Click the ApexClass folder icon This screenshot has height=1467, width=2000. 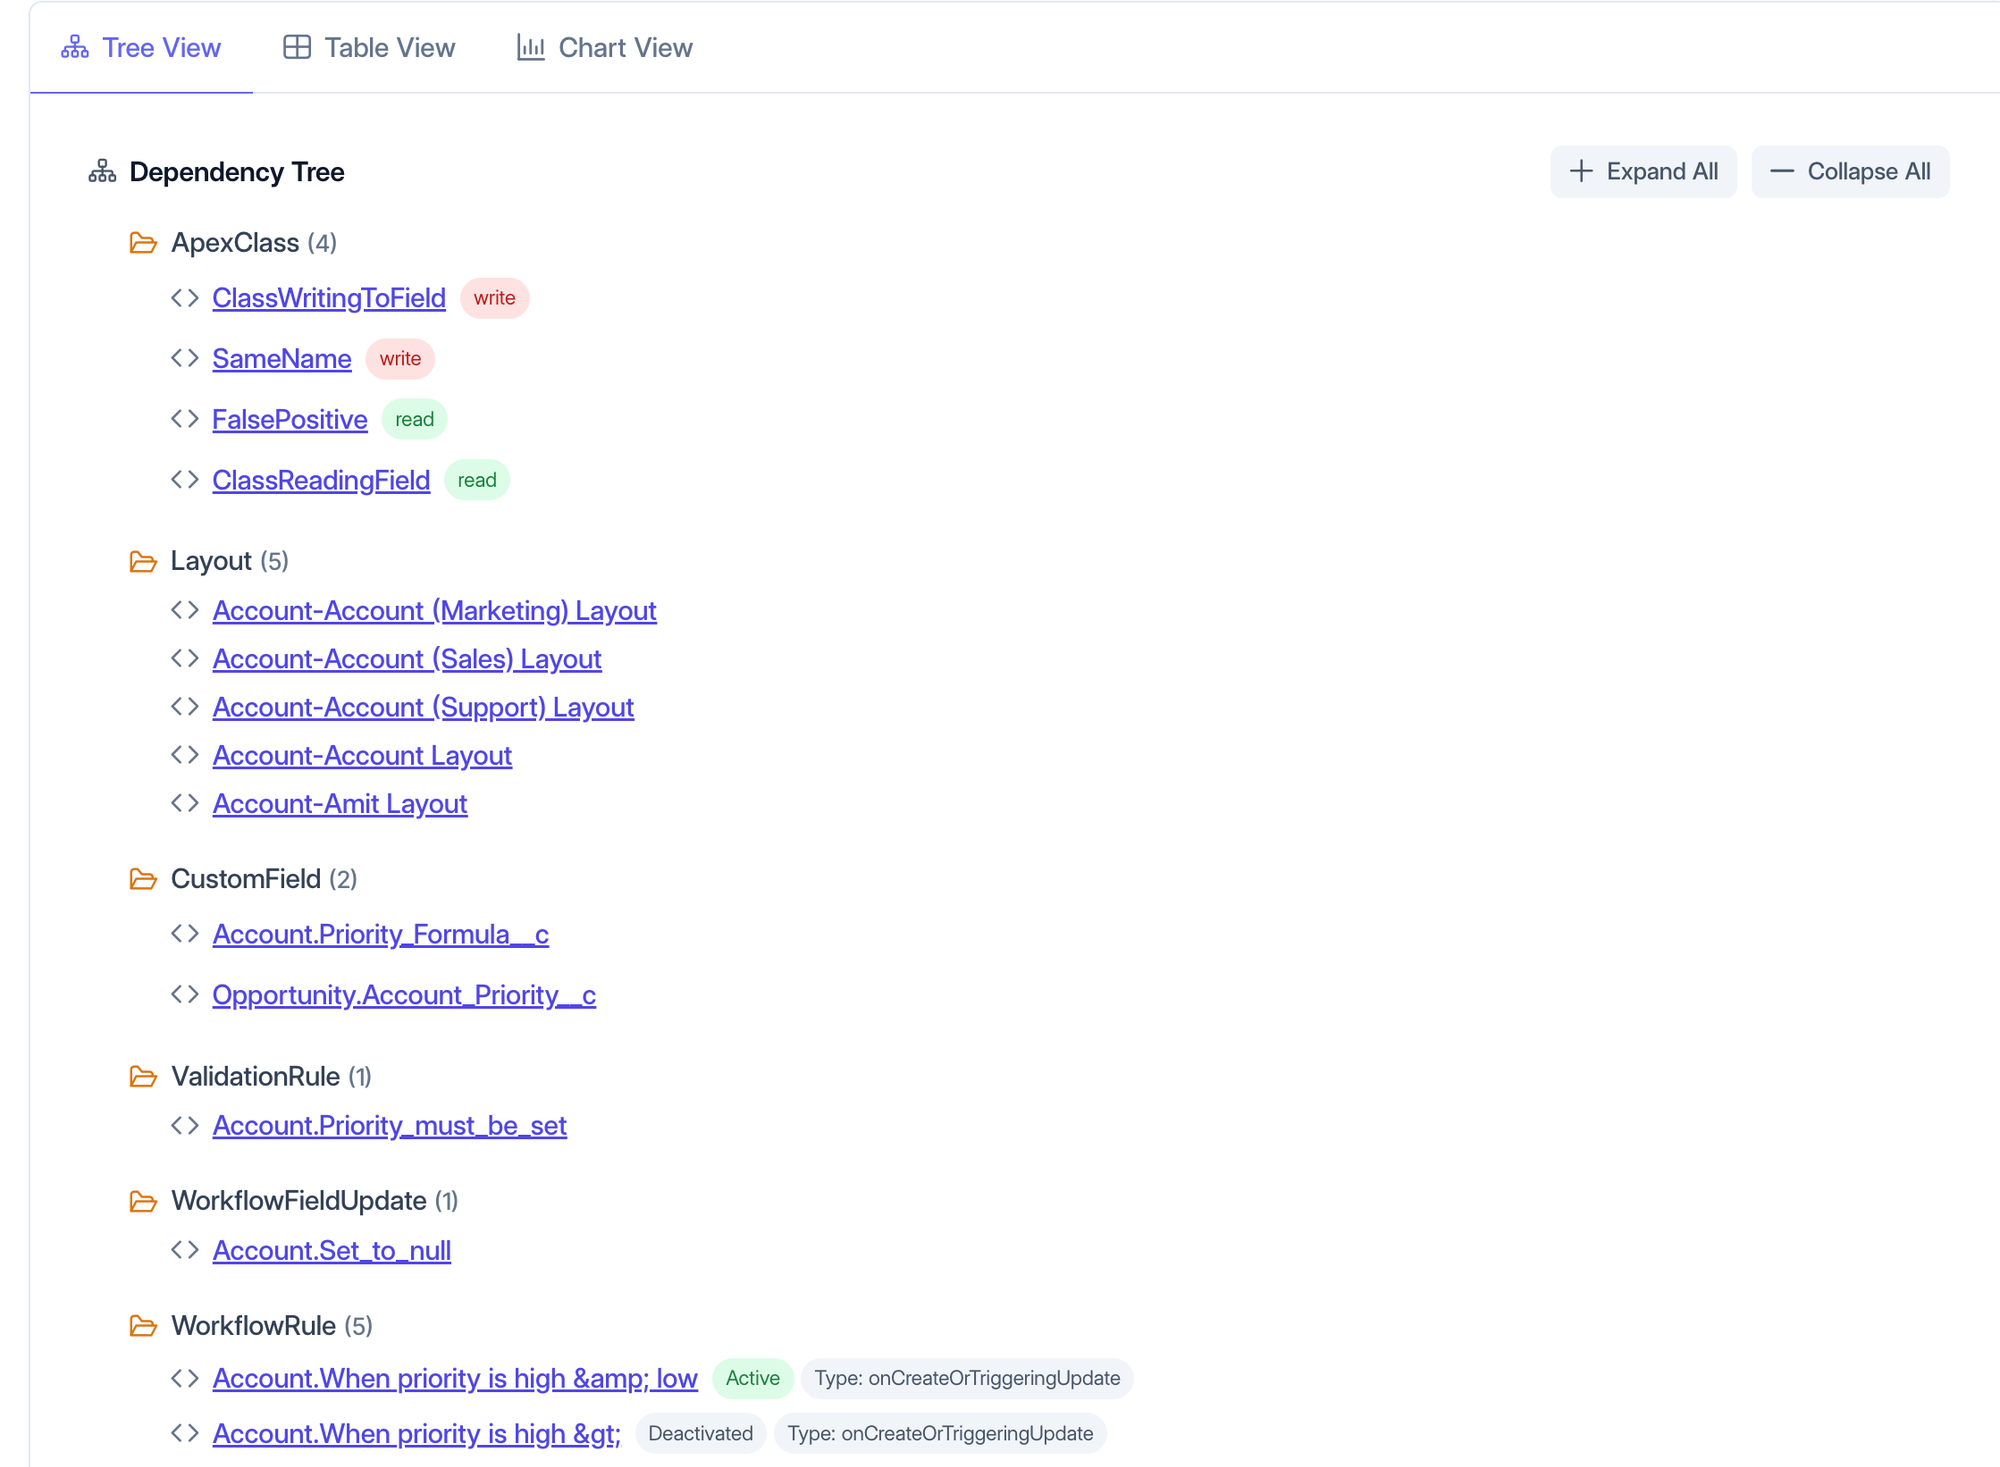[x=143, y=243]
